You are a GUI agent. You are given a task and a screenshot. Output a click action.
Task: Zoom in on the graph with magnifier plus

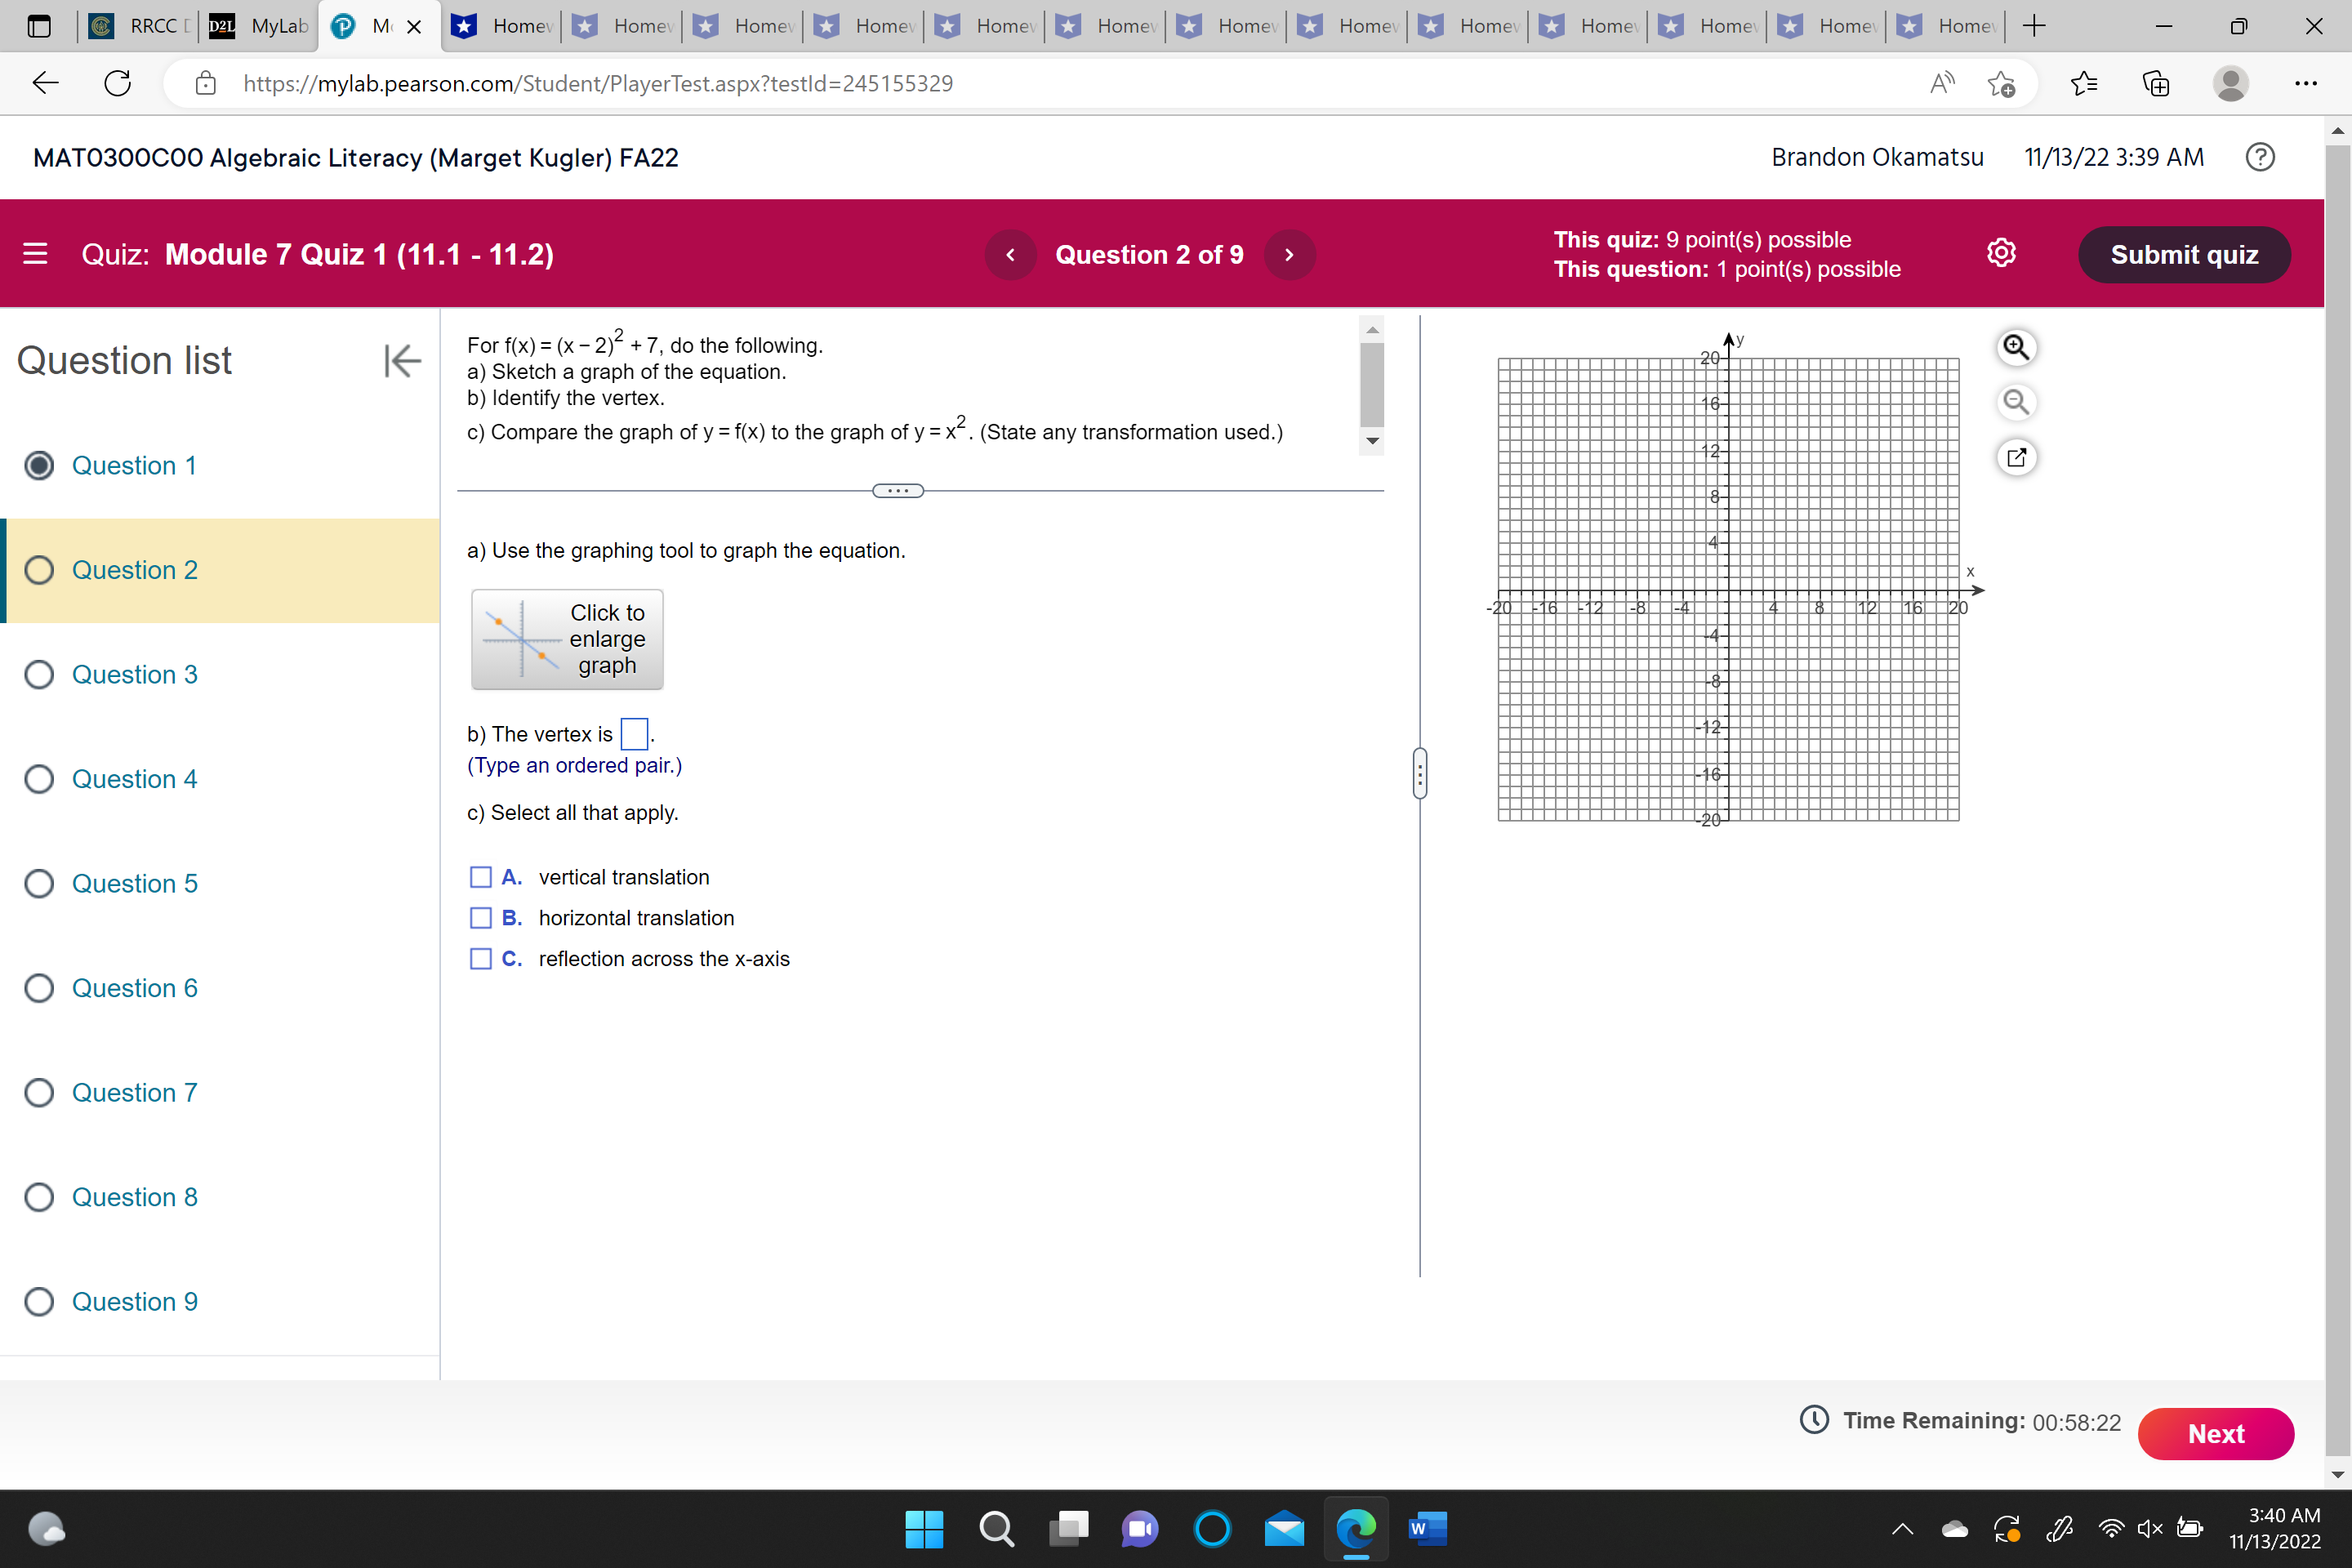(x=2015, y=347)
